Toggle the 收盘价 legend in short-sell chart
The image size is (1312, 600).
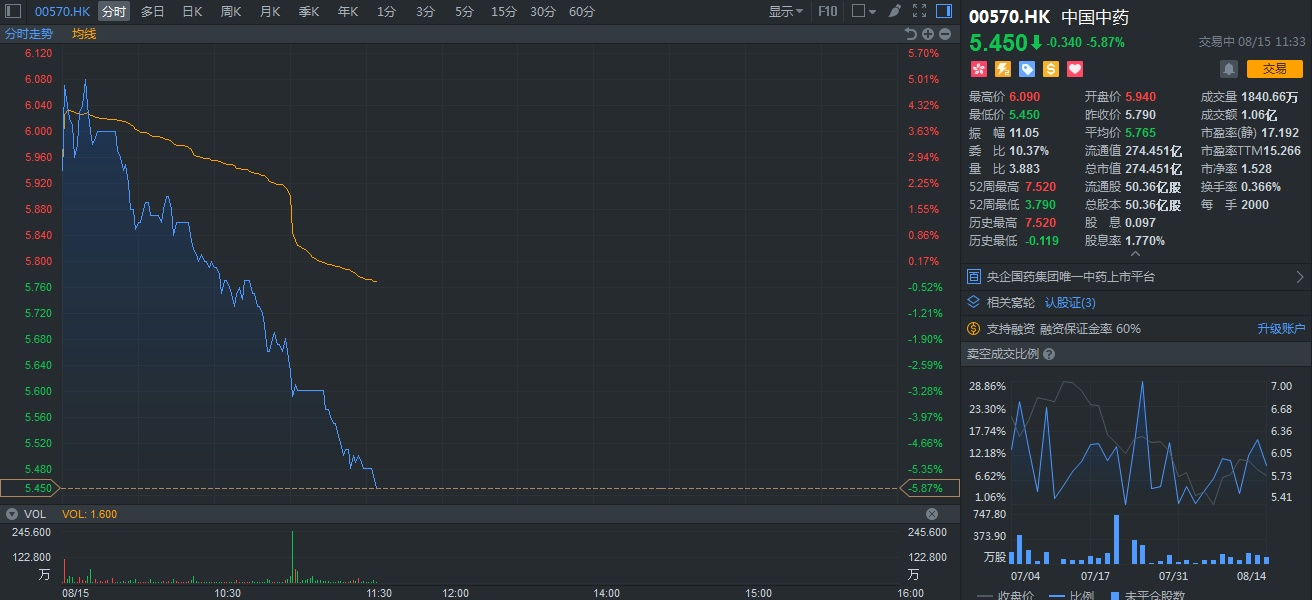[1005, 596]
